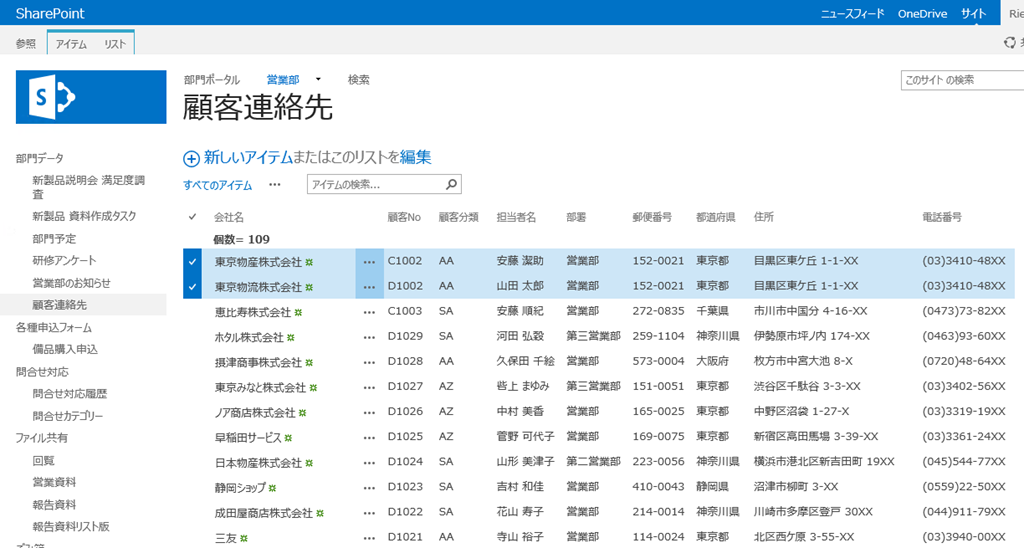Switch to the 参照 ribbon tab
1024x548 pixels.
pos(26,44)
